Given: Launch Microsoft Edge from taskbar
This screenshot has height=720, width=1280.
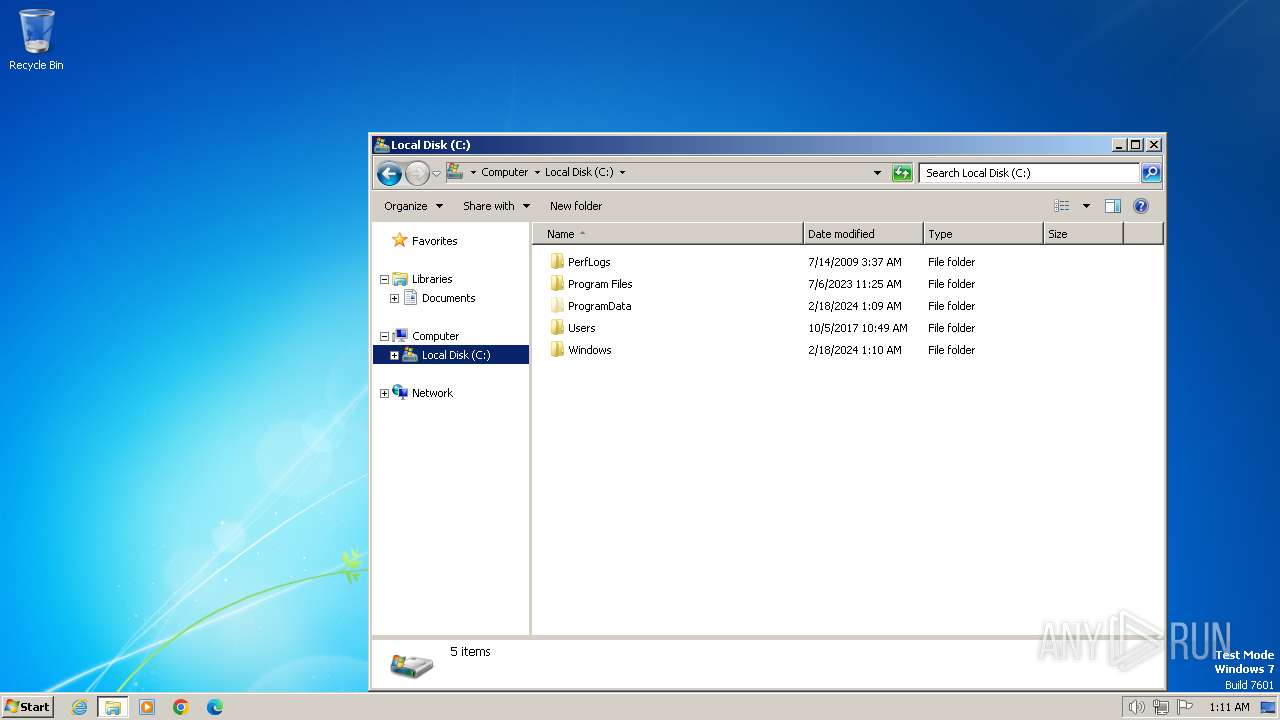Looking at the screenshot, I should (x=214, y=707).
